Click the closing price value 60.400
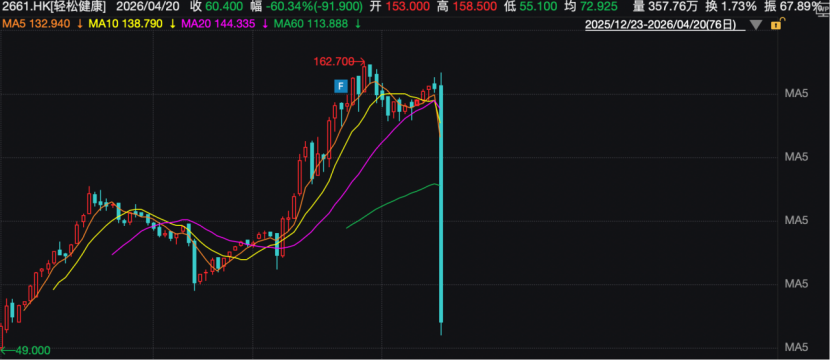This screenshot has height=361, width=830. click(224, 7)
